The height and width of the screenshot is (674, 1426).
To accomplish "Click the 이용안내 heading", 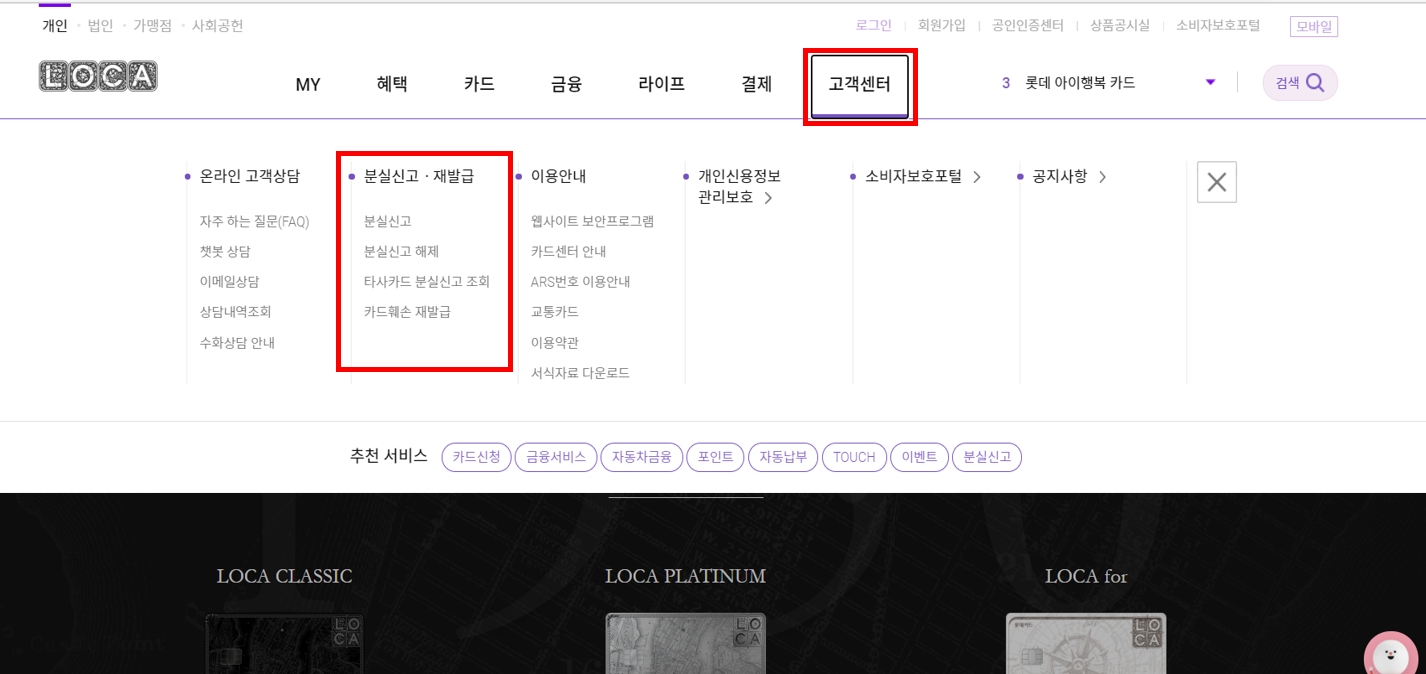I will click(x=558, y=176).
